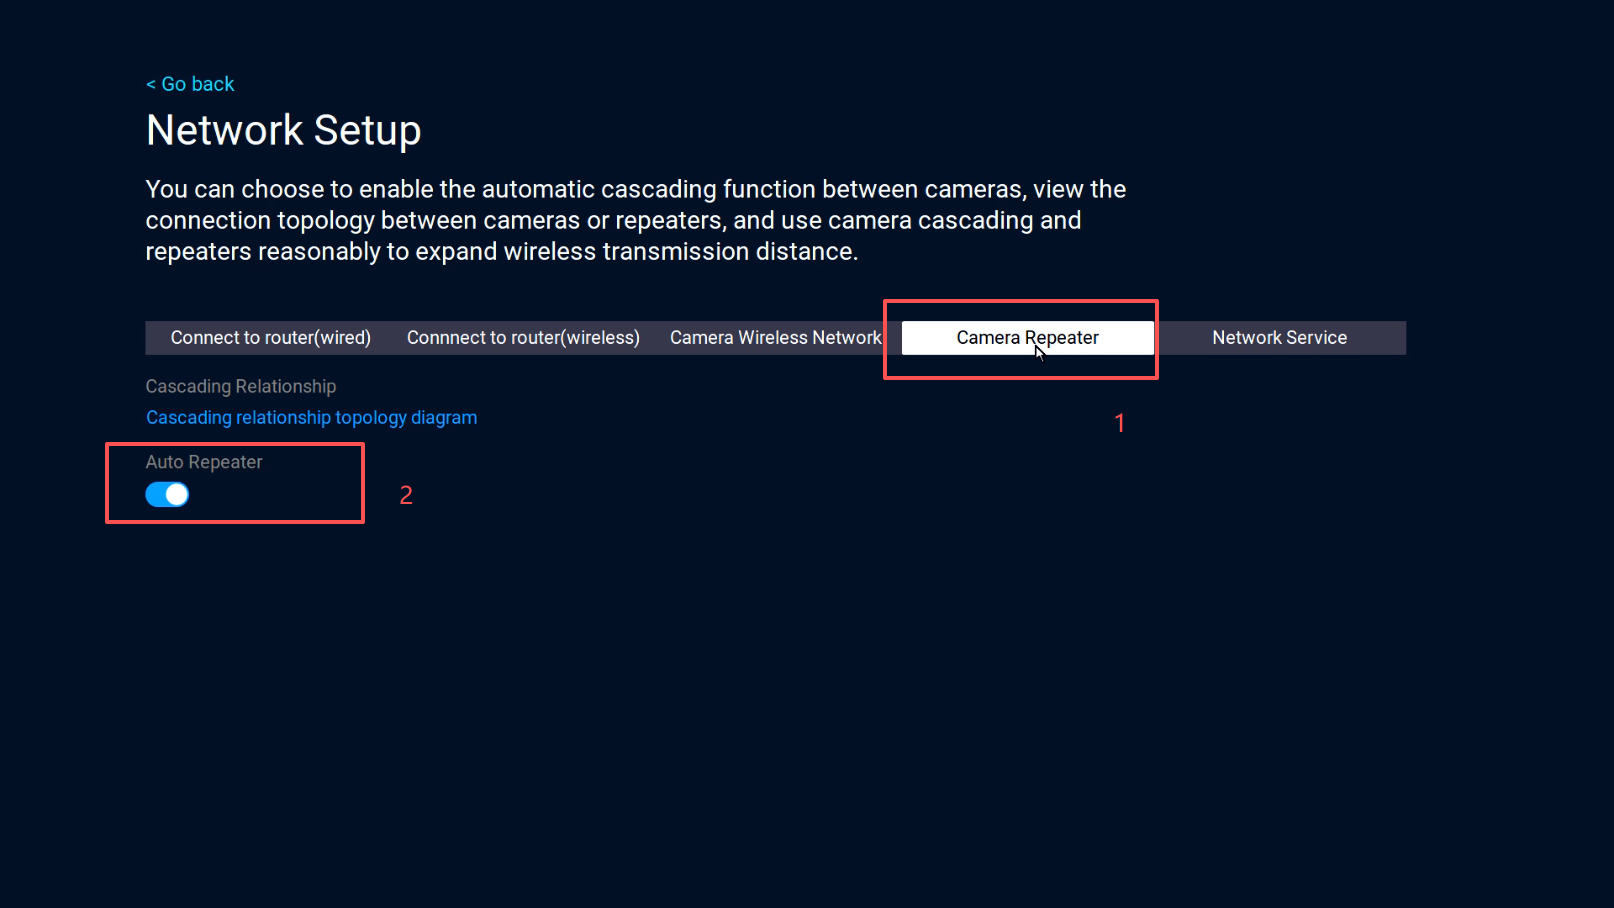Viewport: 1614px width, 908px height.
Task: Disable the Auto Repeater toggle switch
Action: 167,495
